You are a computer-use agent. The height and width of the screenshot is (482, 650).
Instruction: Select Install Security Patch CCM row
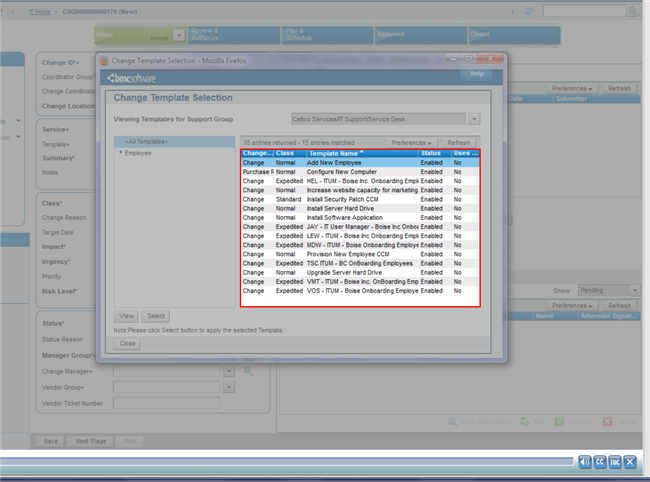click(360, 199)
